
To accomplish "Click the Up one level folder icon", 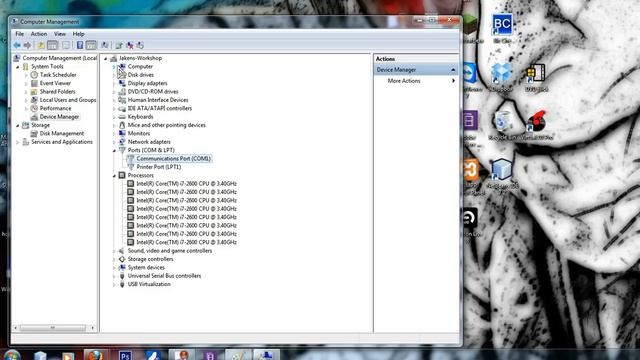I will pyautogui.click(x=41, y=45).
